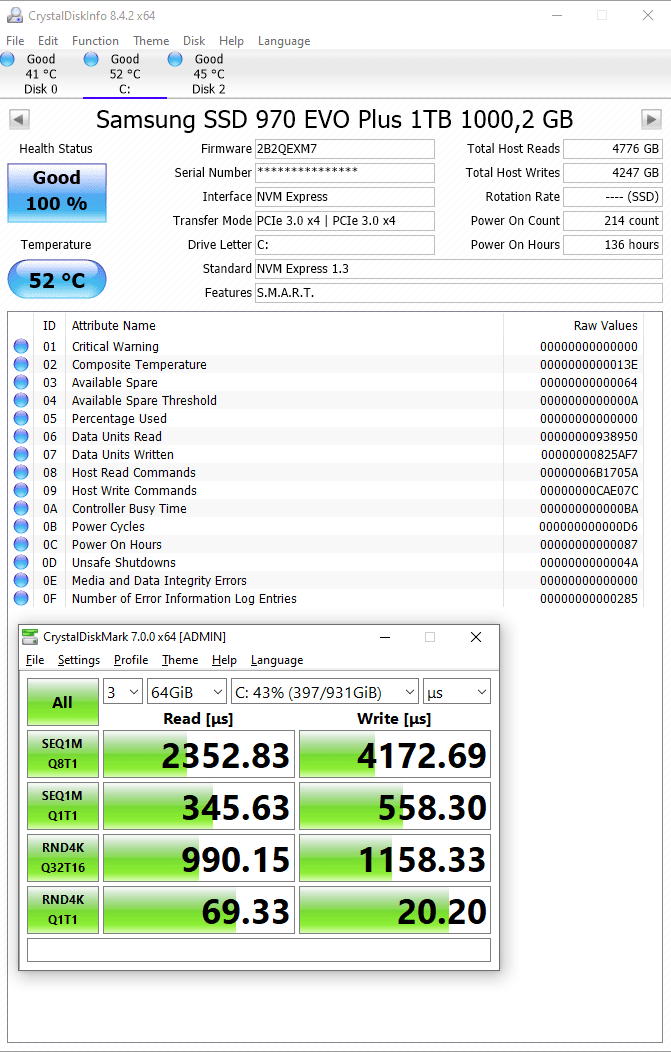Open test count dropdown showing 3
Screen dimensions: 671x1052
pos(123,692)
